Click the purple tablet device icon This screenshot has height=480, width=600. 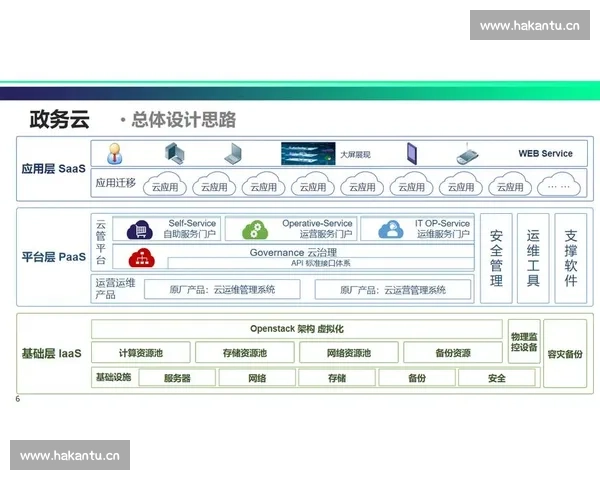point(412,154)
